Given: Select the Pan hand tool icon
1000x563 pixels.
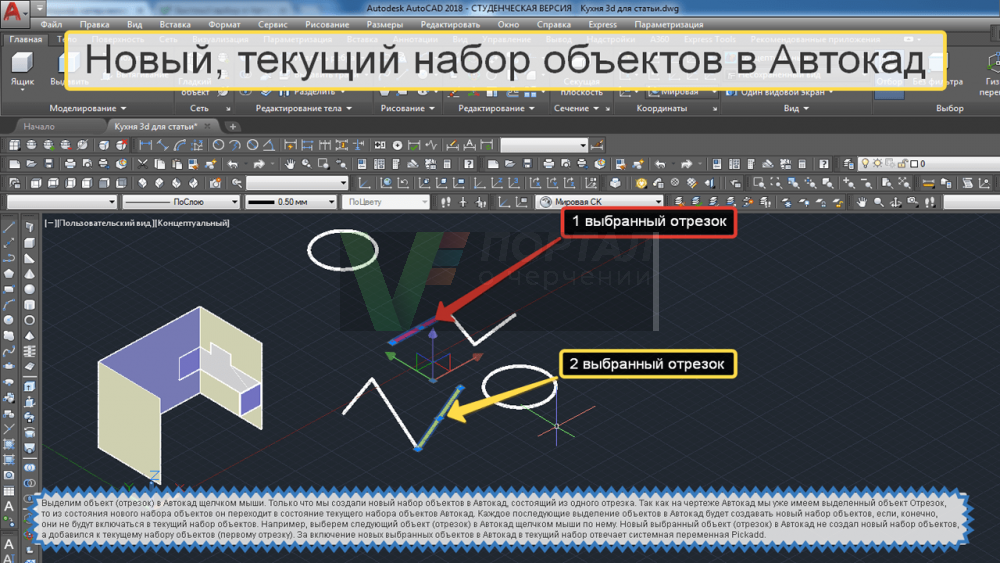Looking at the screenshot, I should point(289,163).
